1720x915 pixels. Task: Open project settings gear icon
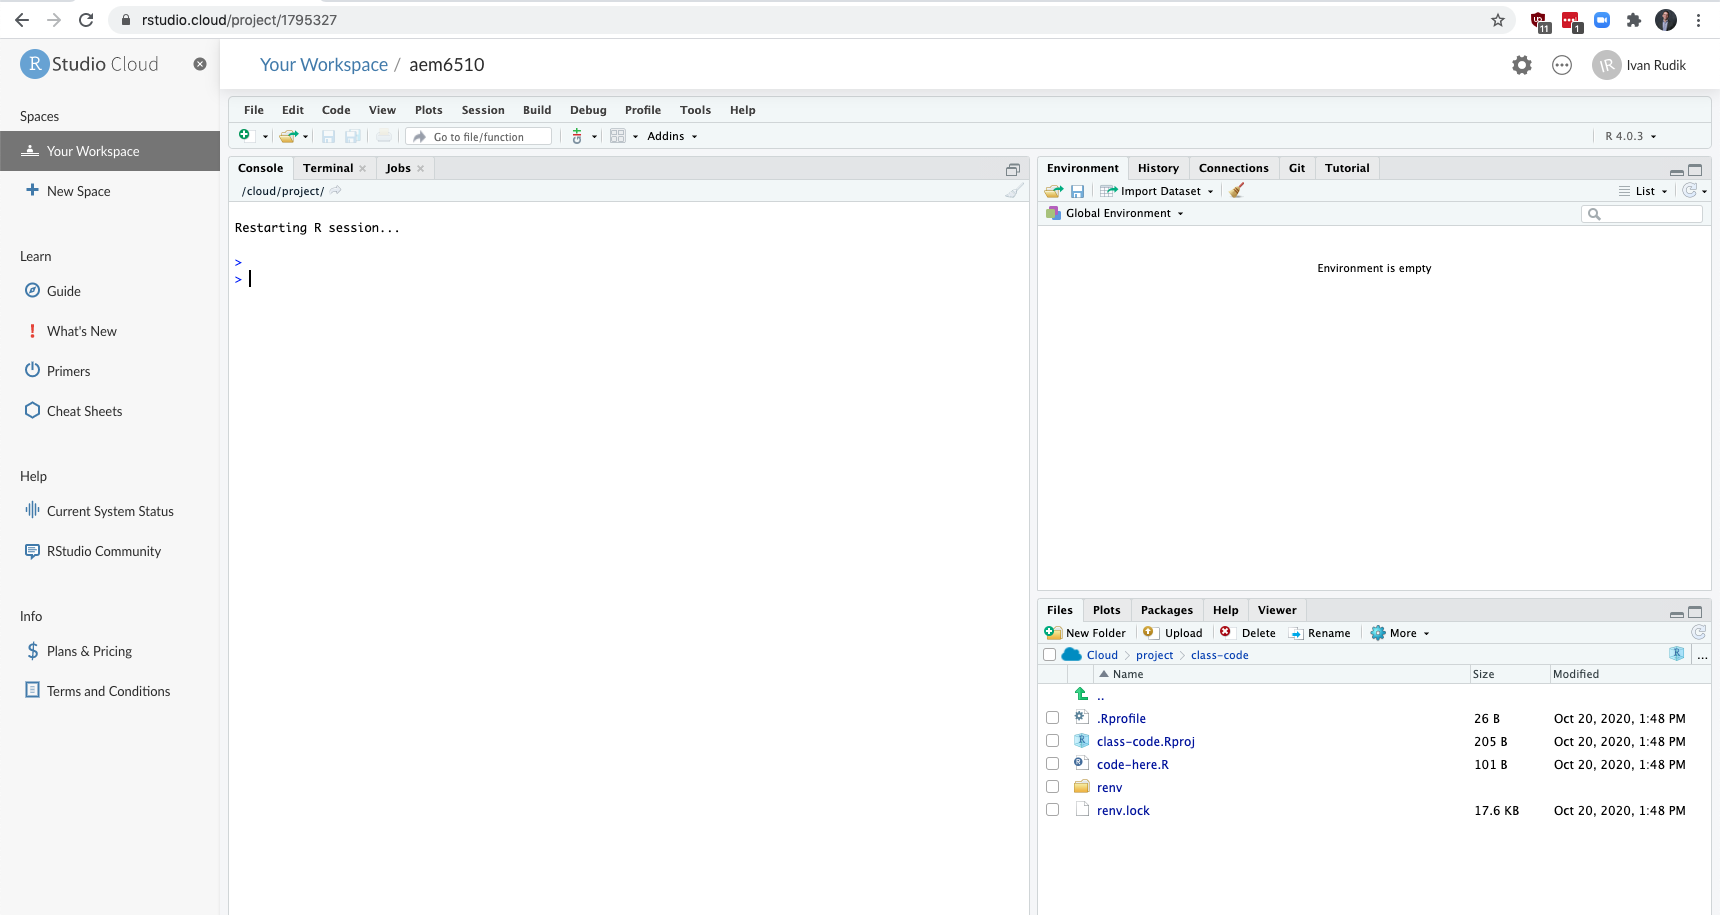tap(1521, 65)
